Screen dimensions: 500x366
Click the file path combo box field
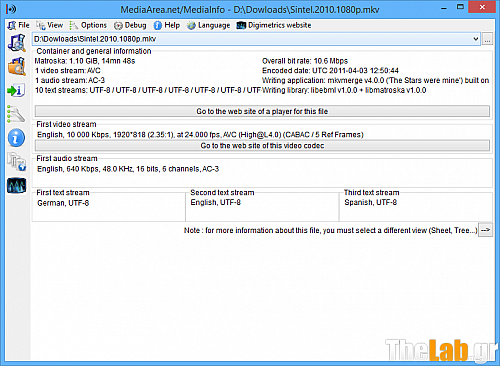256,39
